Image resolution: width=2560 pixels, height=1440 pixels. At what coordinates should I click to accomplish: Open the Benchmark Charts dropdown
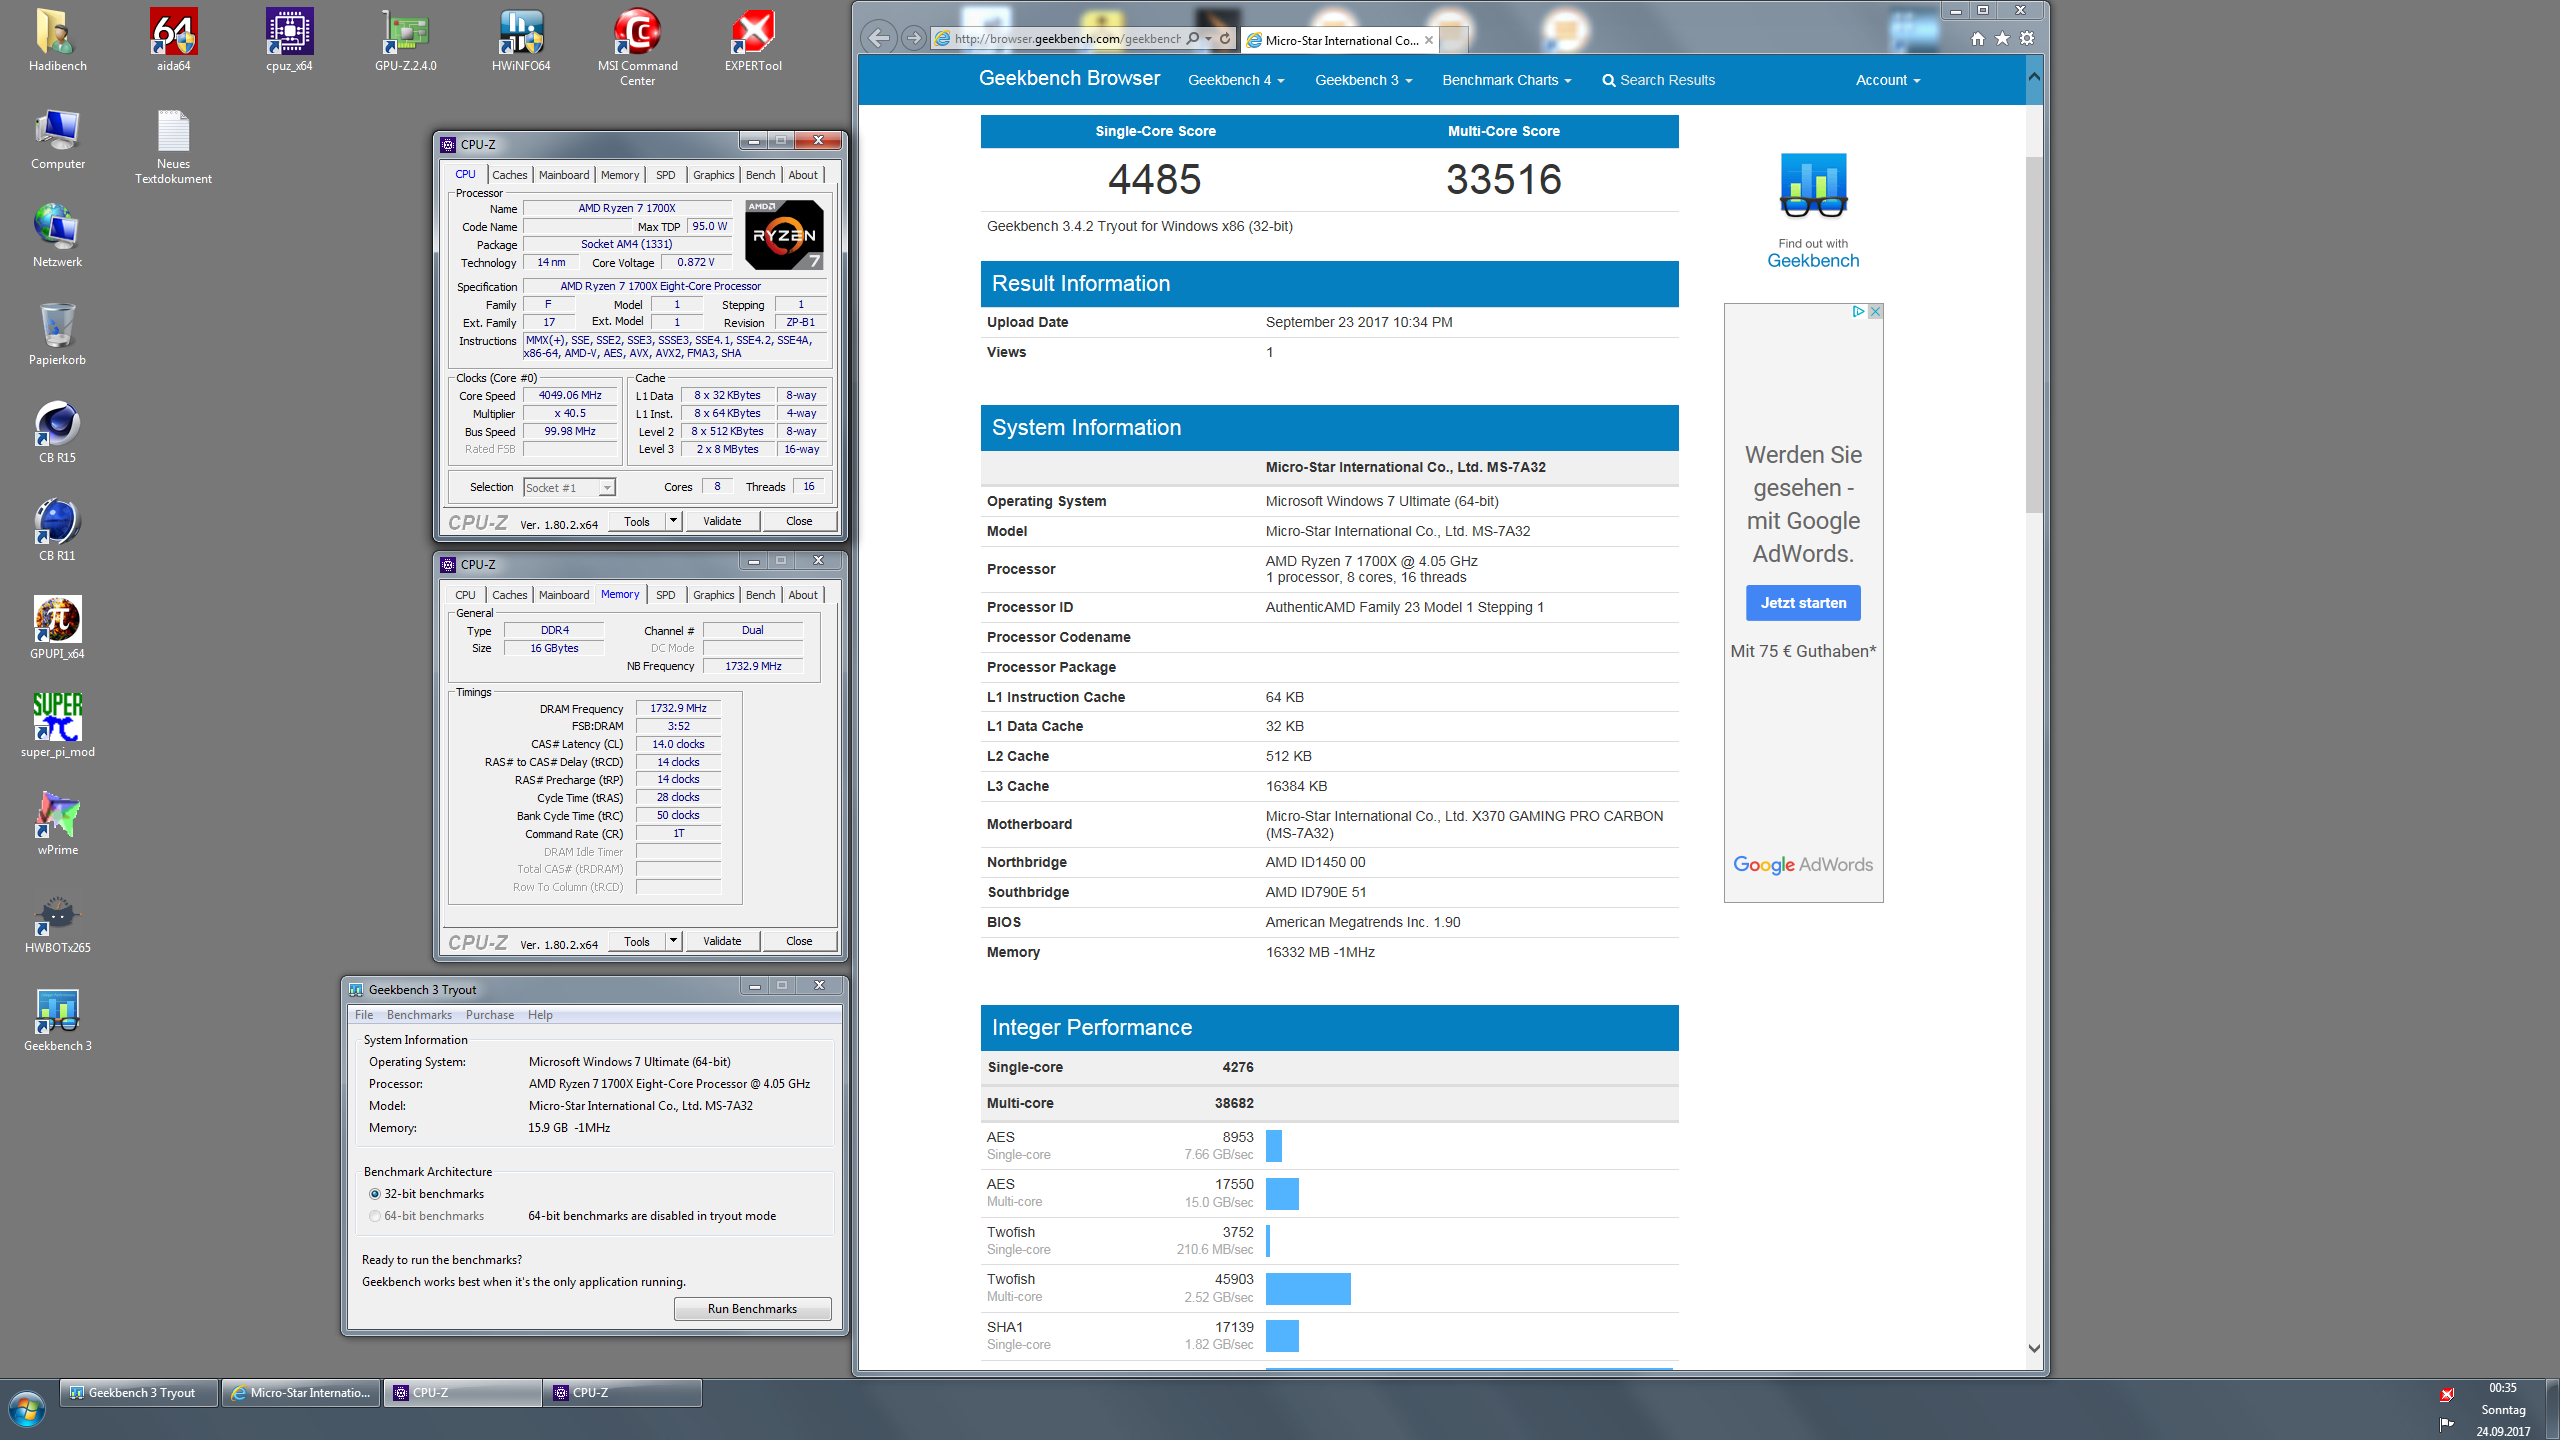point(1506,80)
